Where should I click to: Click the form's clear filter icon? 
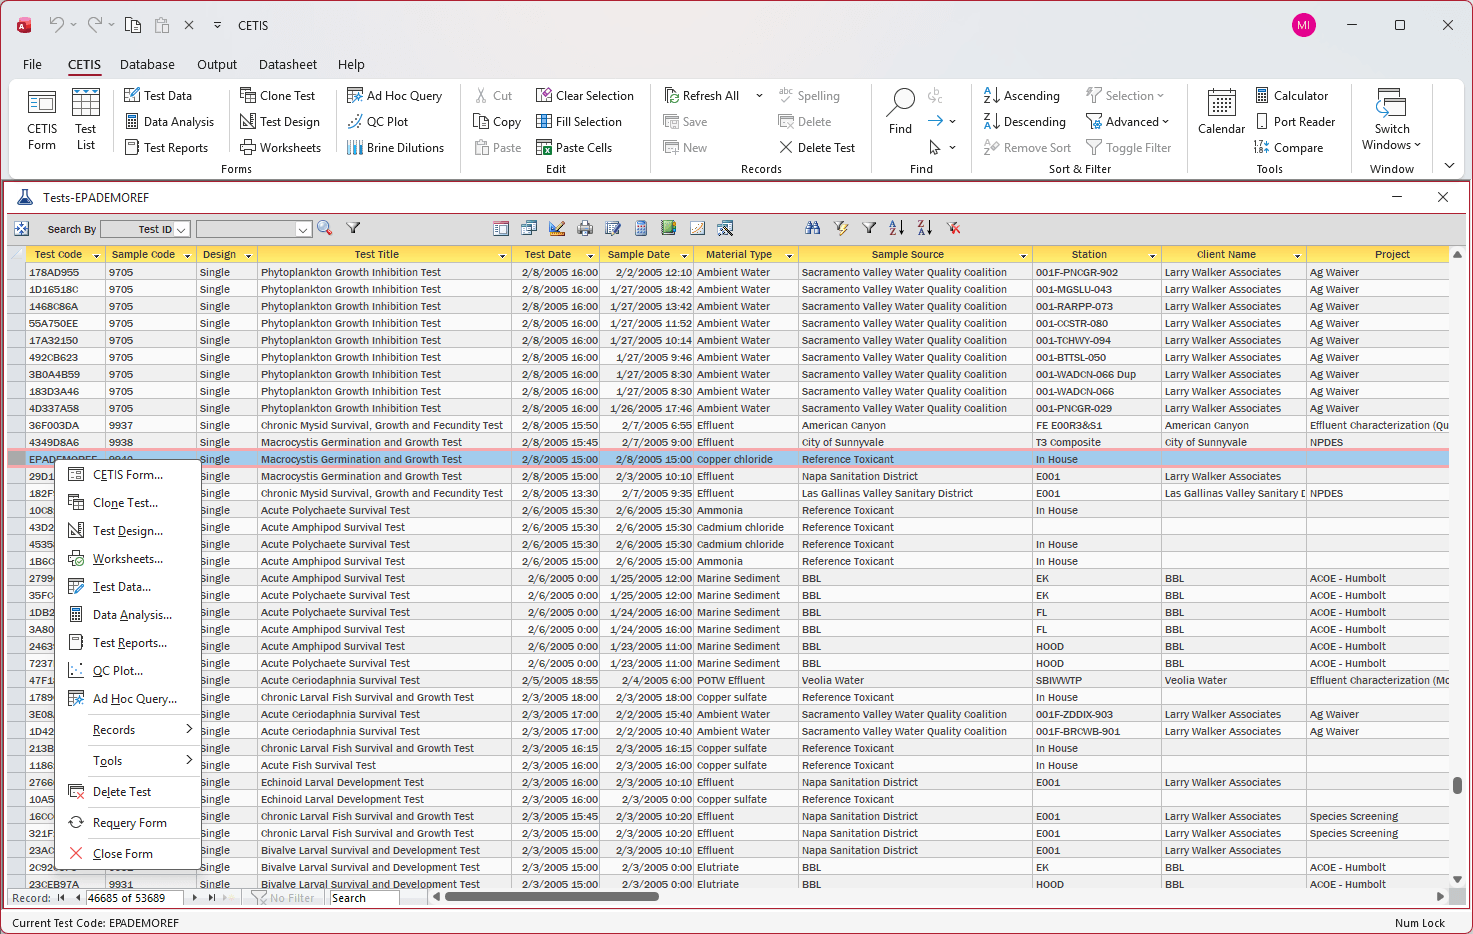pos(953,228)
